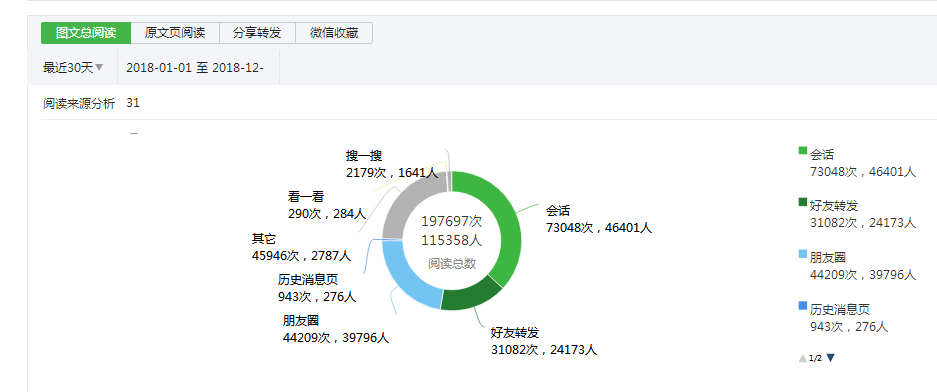Go to next legend page arrow
937x392 pixels.
pyautogui.click(x=830, y=358)
